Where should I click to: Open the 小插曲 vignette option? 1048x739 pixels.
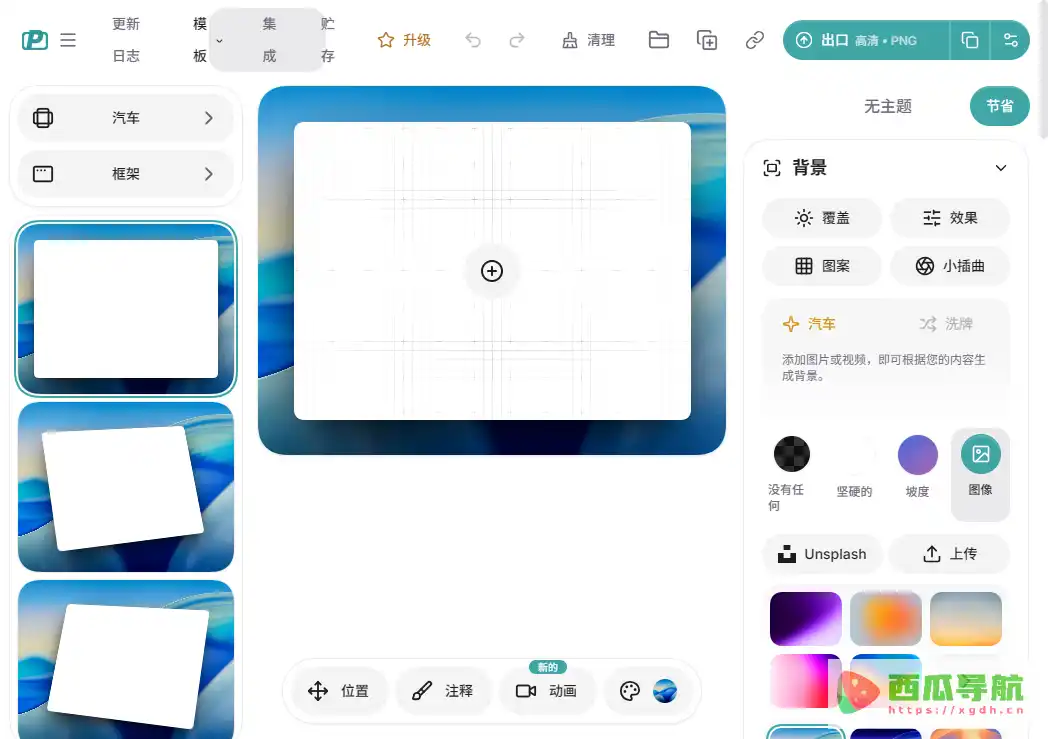950,266
